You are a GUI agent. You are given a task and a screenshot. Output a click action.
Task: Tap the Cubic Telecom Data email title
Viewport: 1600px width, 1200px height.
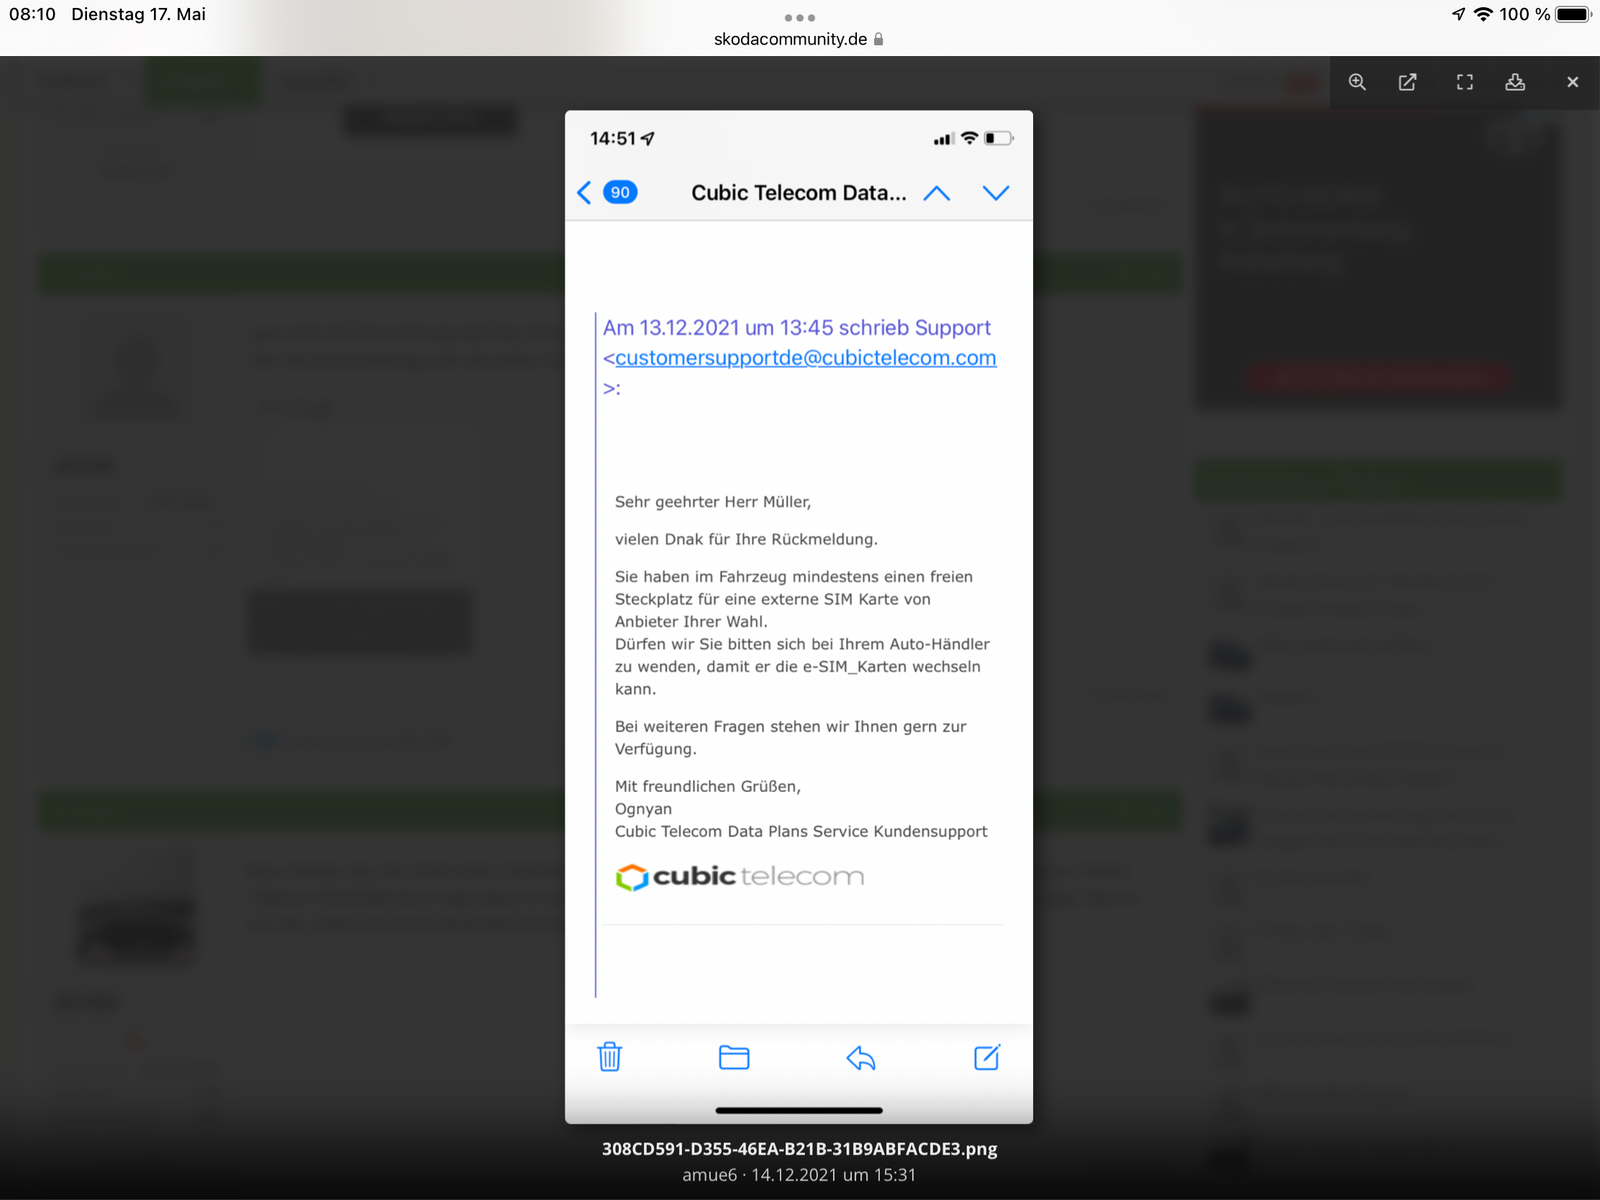798,193
